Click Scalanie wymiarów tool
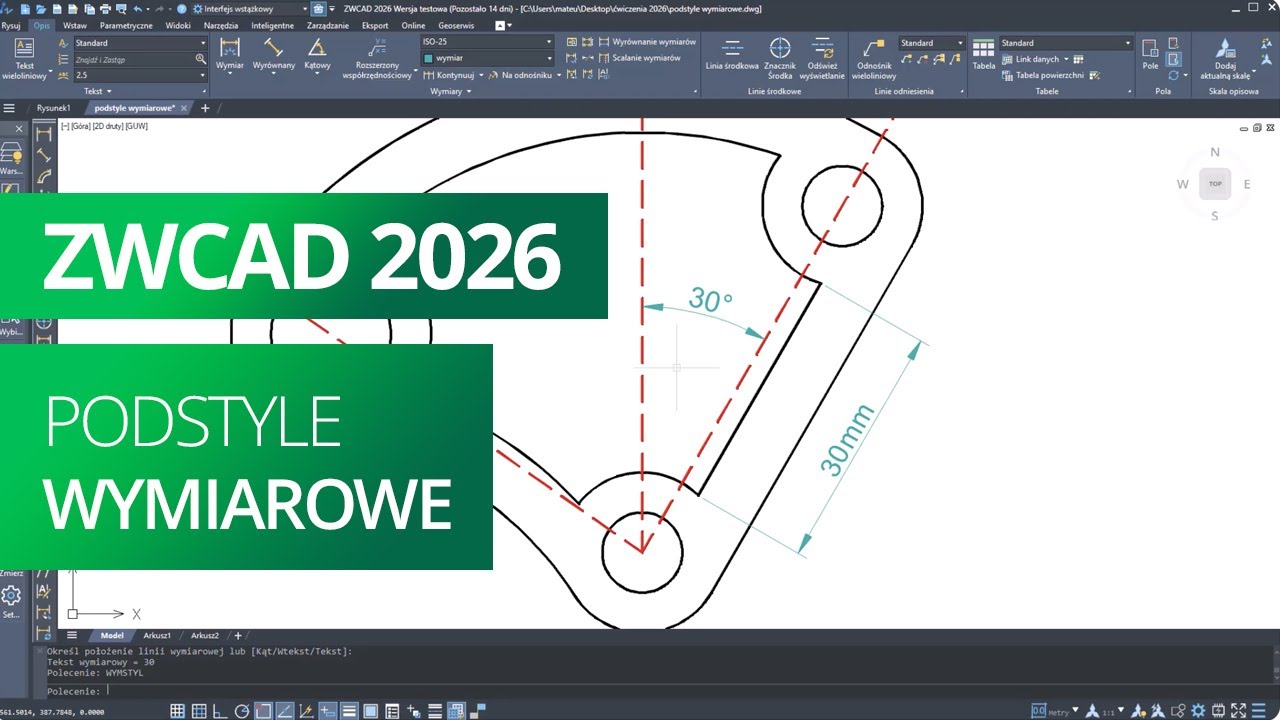The width and height of the screenshot is (1280, 720). click(639, 58)
